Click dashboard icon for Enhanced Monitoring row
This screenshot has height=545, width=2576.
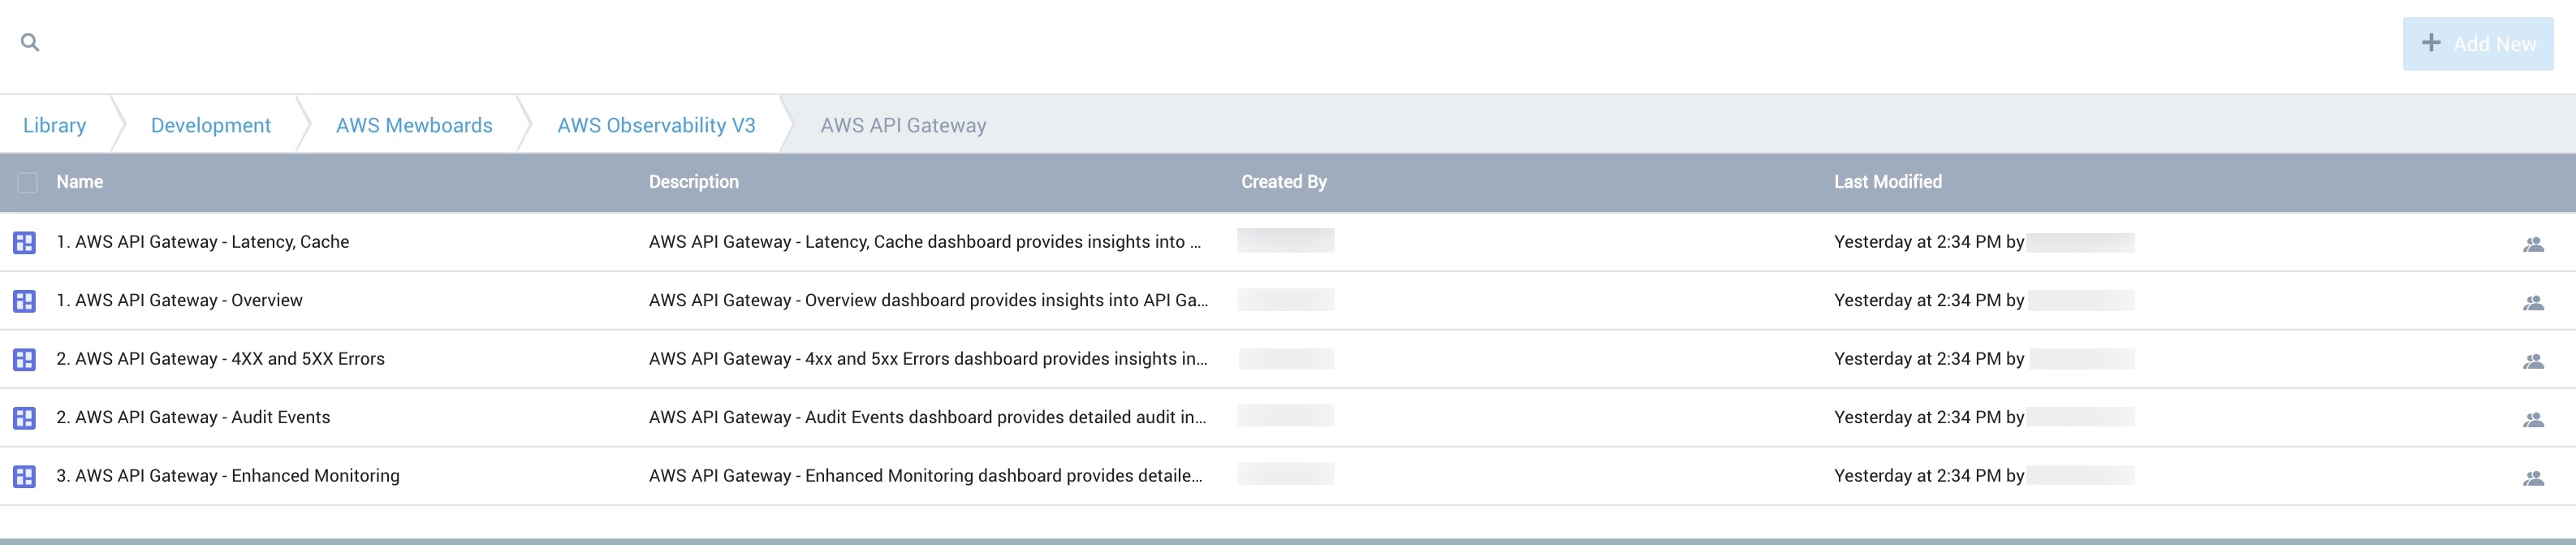coord(25,477)
